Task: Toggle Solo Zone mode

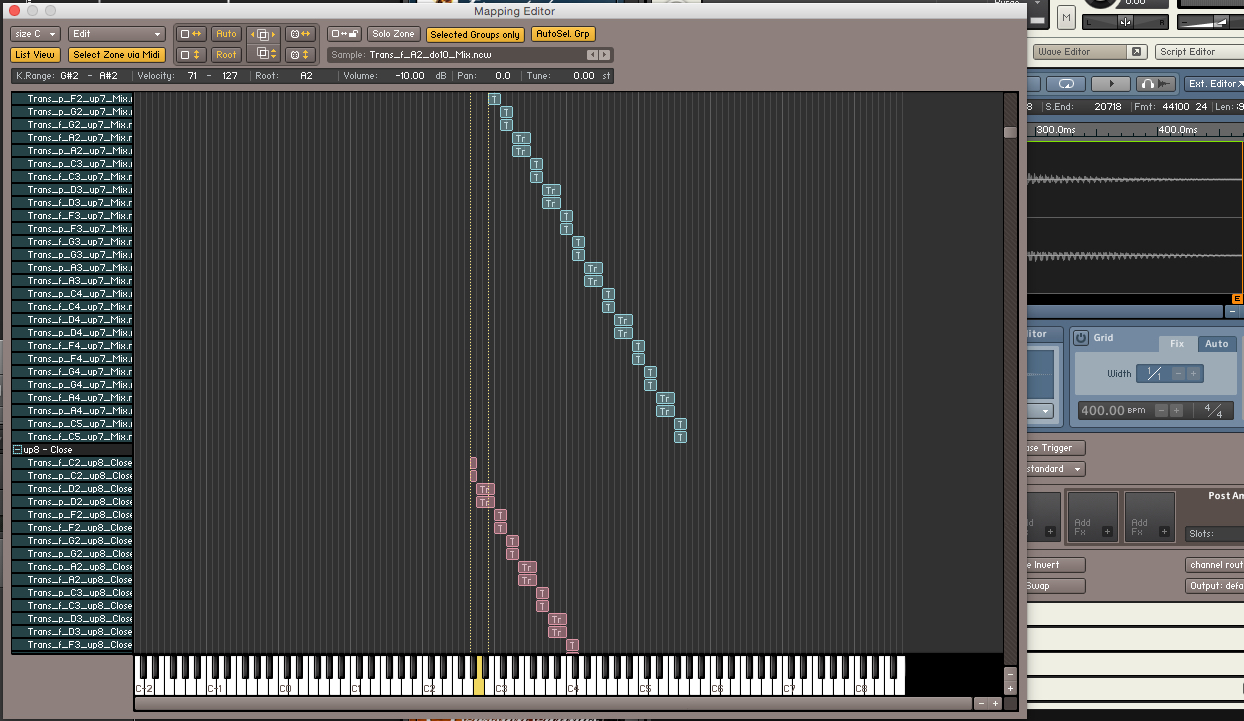Action: pos(393,33)
